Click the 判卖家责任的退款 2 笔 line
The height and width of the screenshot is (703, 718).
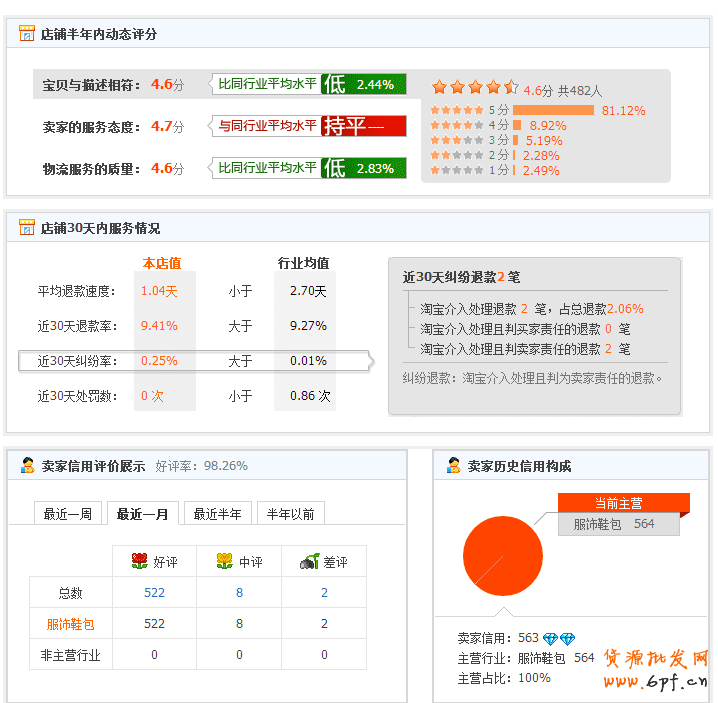click(525, 349)
